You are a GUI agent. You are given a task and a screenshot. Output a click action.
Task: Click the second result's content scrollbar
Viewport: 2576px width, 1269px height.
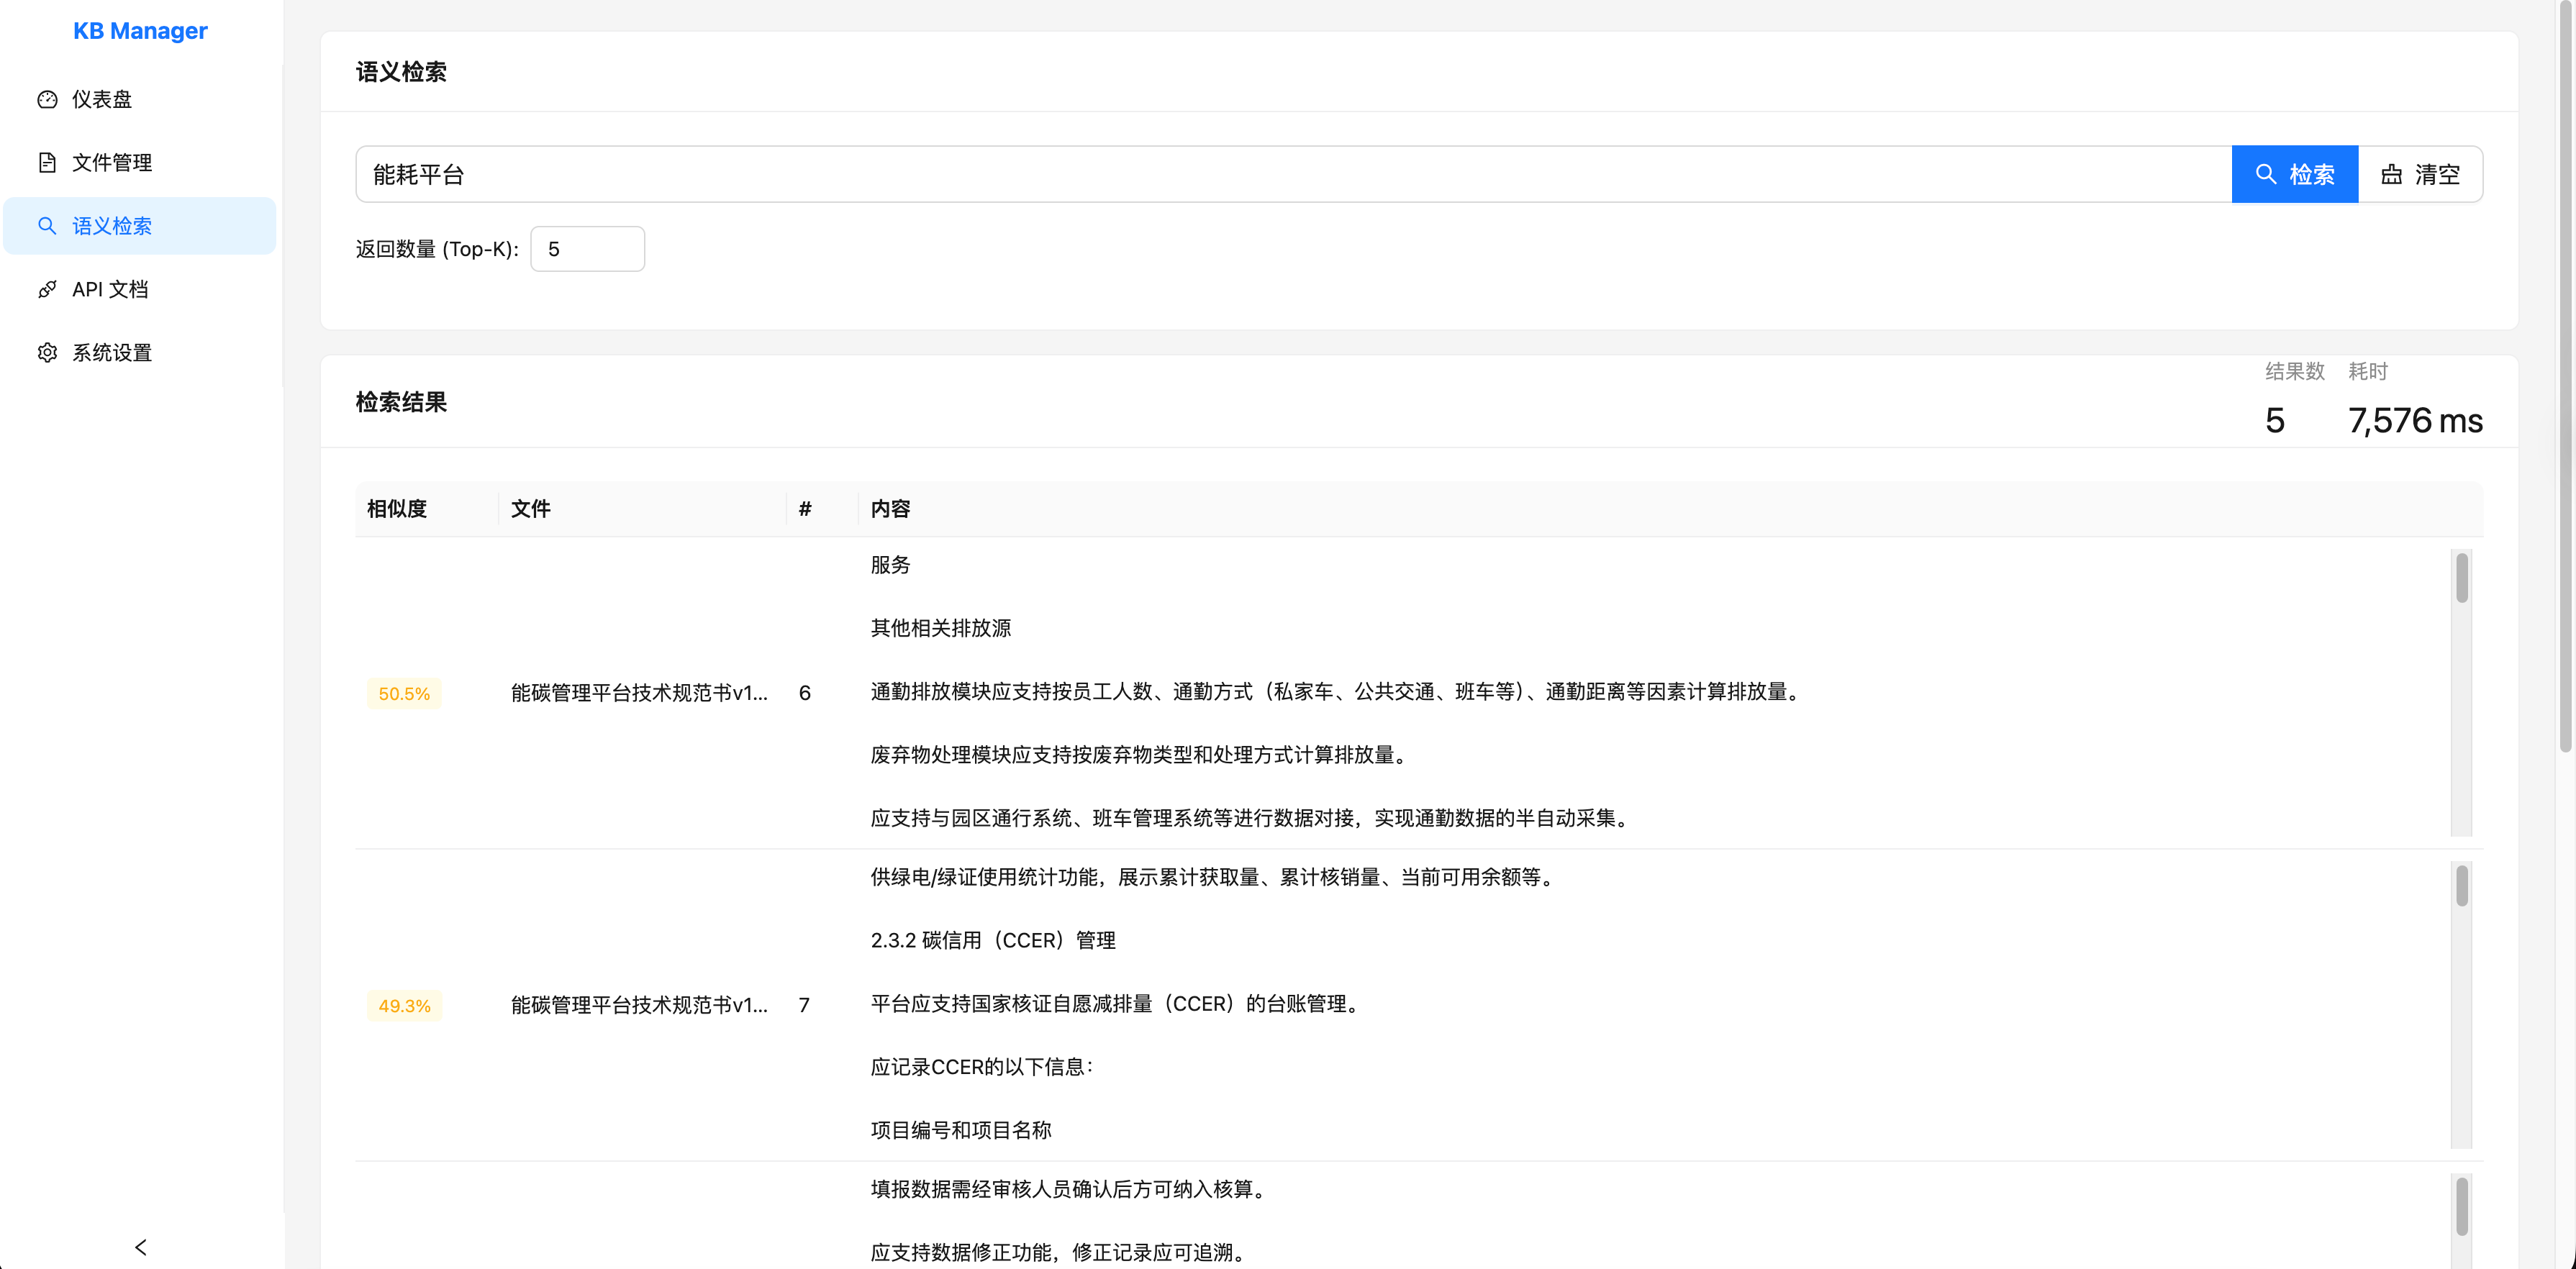point(2461,886)
